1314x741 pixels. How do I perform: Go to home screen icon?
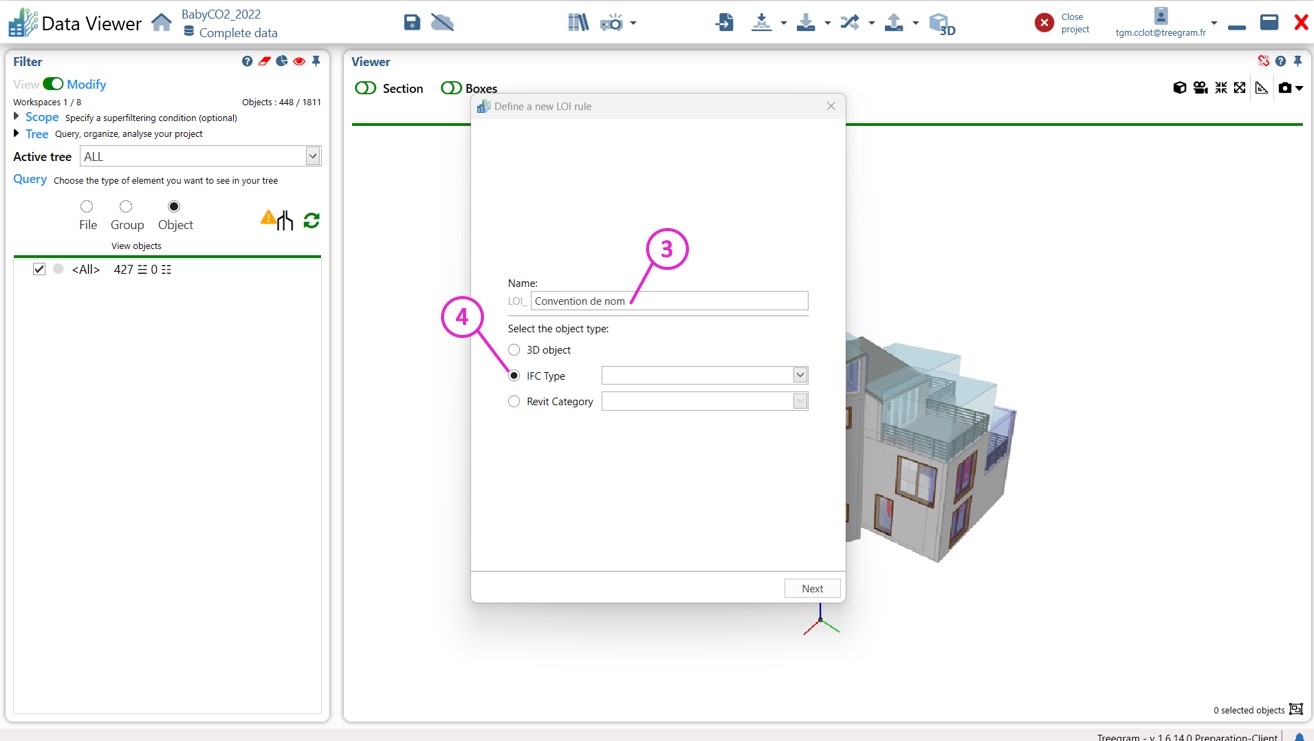coord(161,22)
